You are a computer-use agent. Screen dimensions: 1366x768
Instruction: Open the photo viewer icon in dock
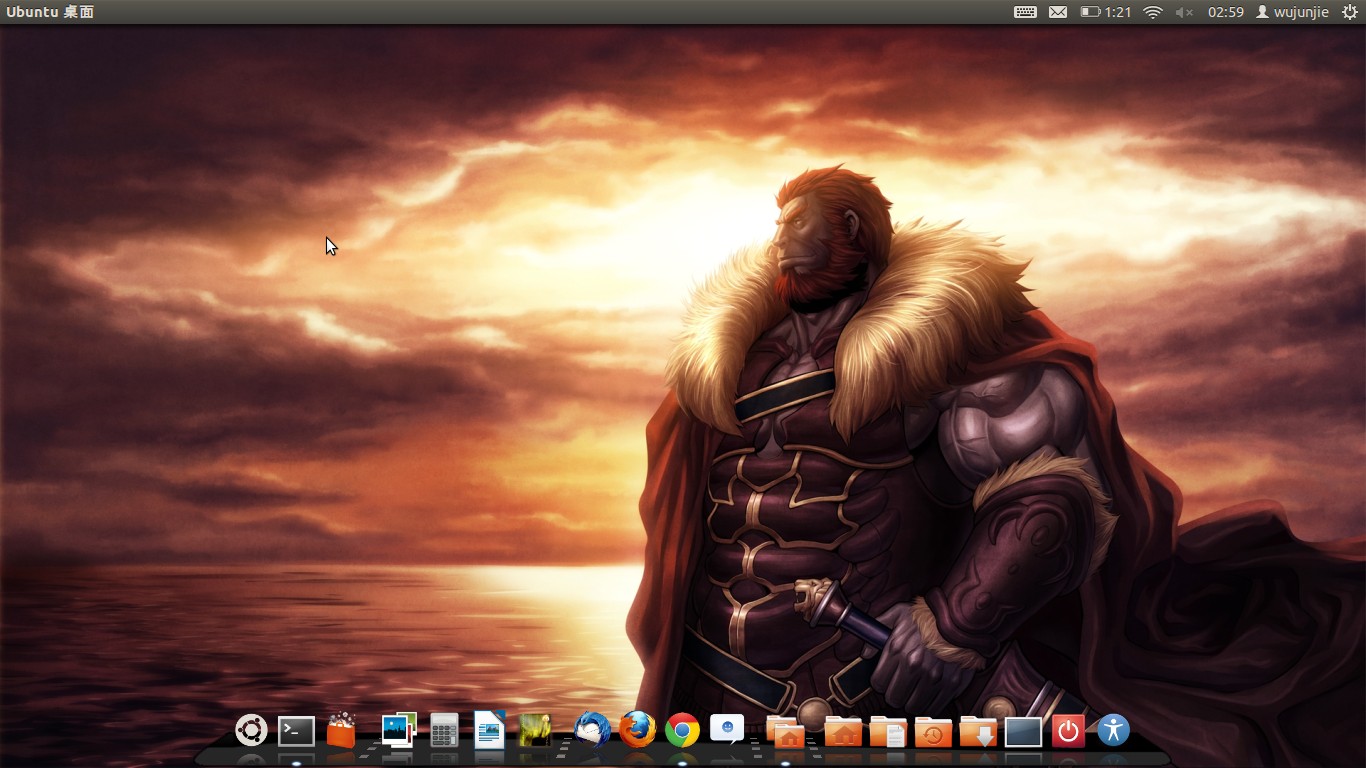(x=398, y=730)
